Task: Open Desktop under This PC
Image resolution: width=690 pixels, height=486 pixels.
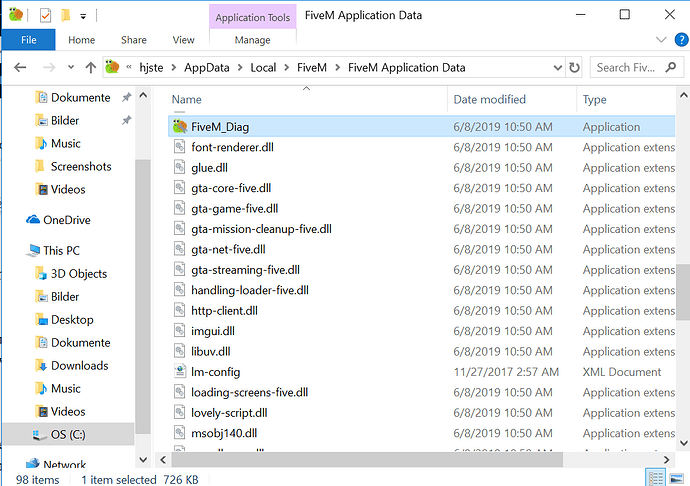Action: pyautogui.click(x=65, y=320)
